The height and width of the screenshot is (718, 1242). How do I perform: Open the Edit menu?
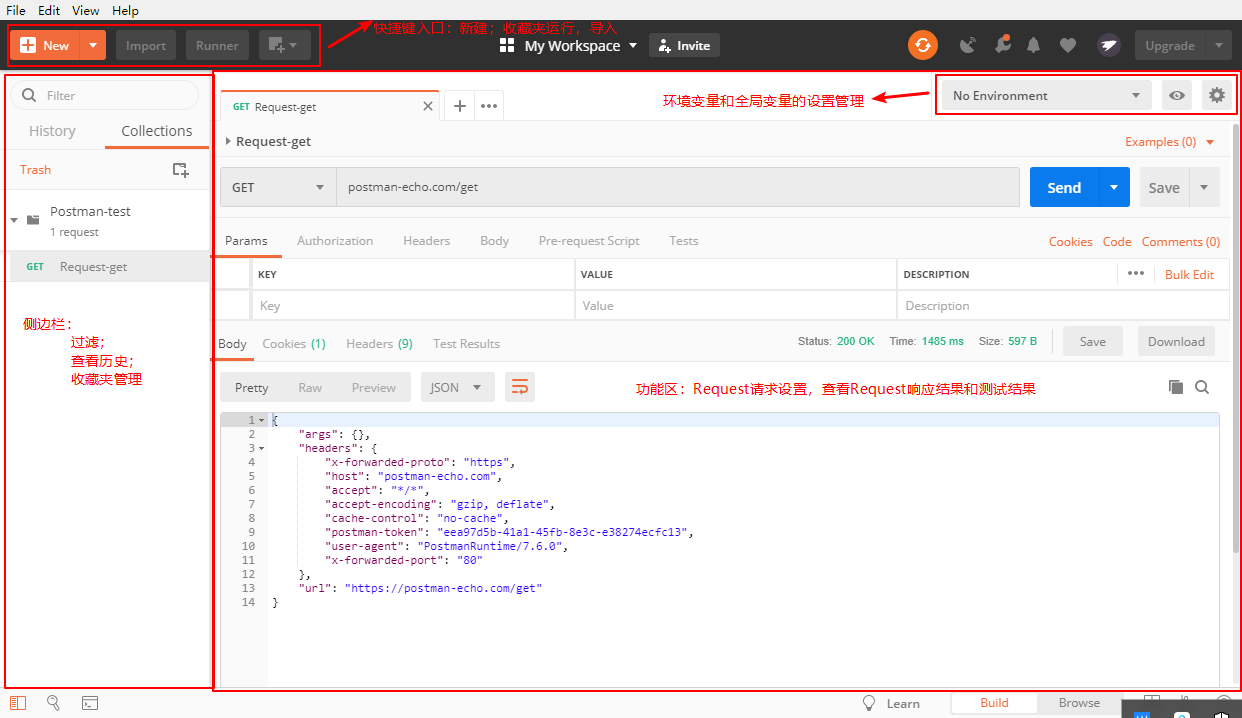(x=49, y=10)
